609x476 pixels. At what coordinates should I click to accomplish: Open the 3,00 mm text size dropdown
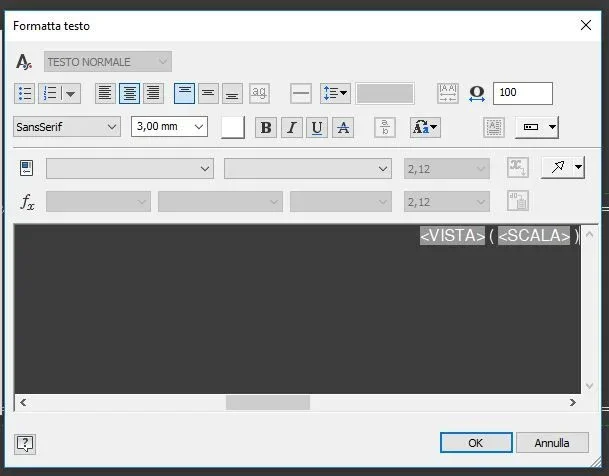click(169, 127)
